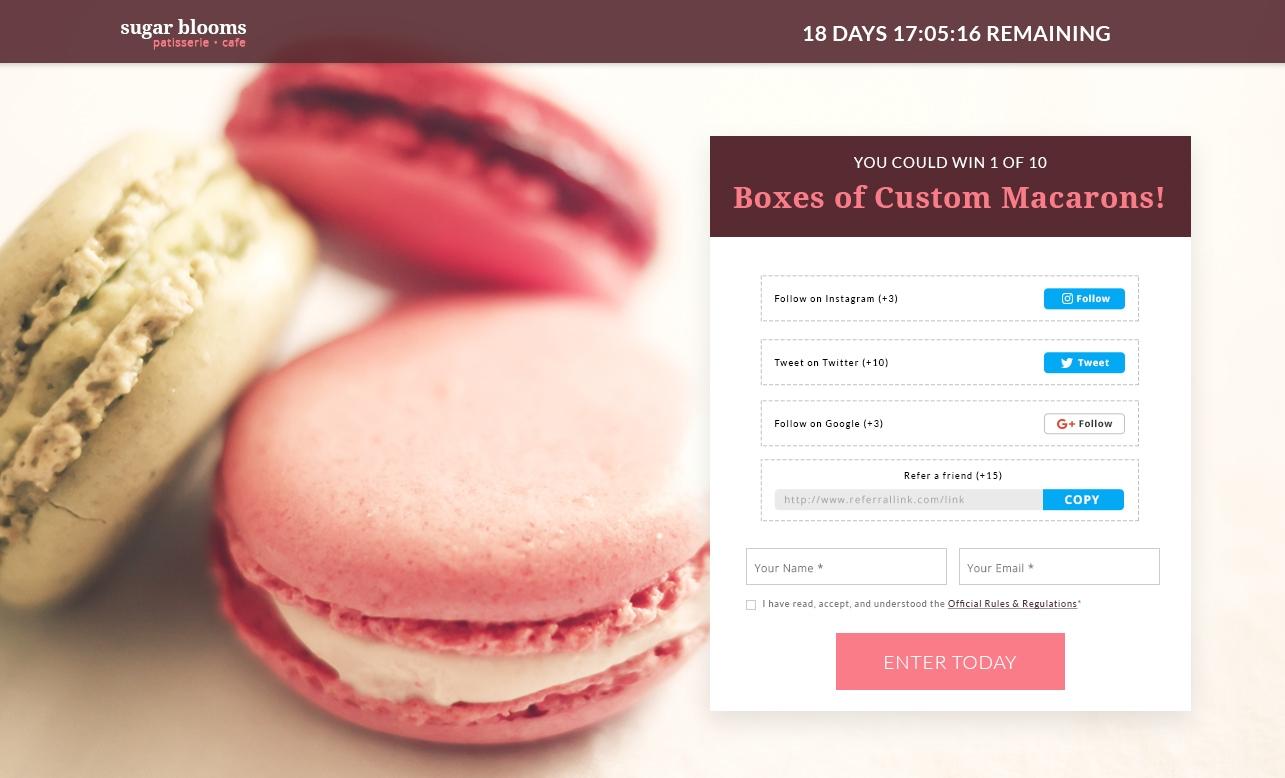
Task: Click the Instagram camera icon
Action: coord(1067,298)
